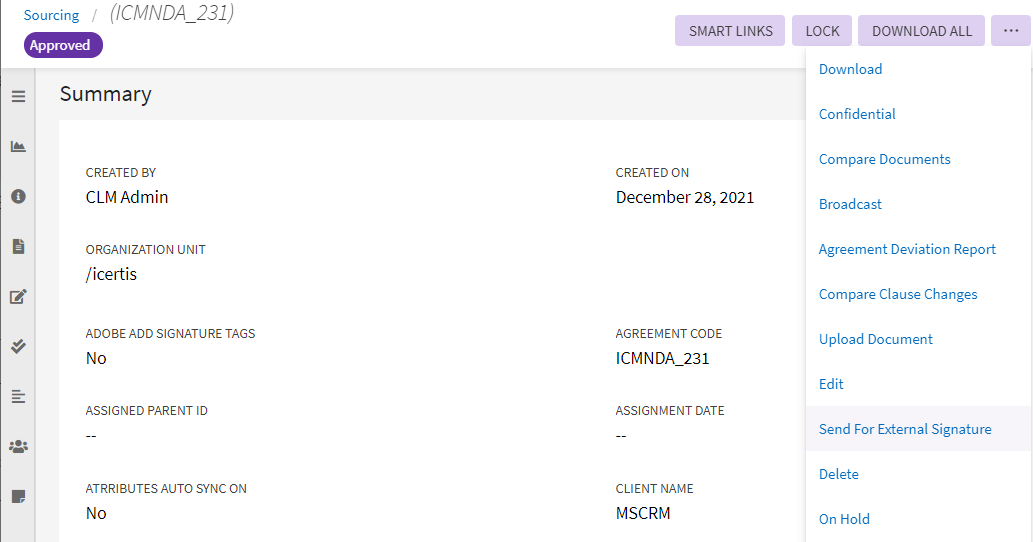Click the team users icon in sidebar

coord(18,447)
